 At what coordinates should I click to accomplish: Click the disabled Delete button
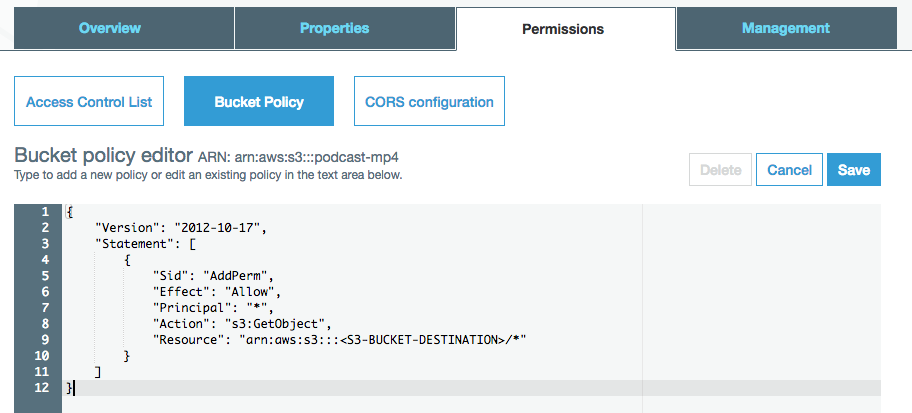click(x=719, y=170)
